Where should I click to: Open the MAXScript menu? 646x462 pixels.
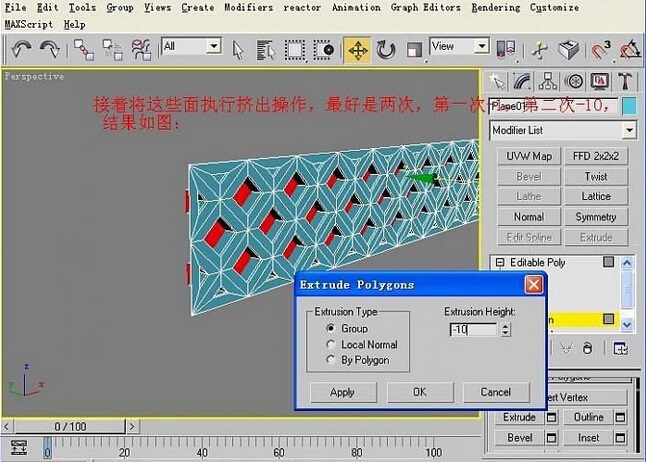(x=29, y=25)
